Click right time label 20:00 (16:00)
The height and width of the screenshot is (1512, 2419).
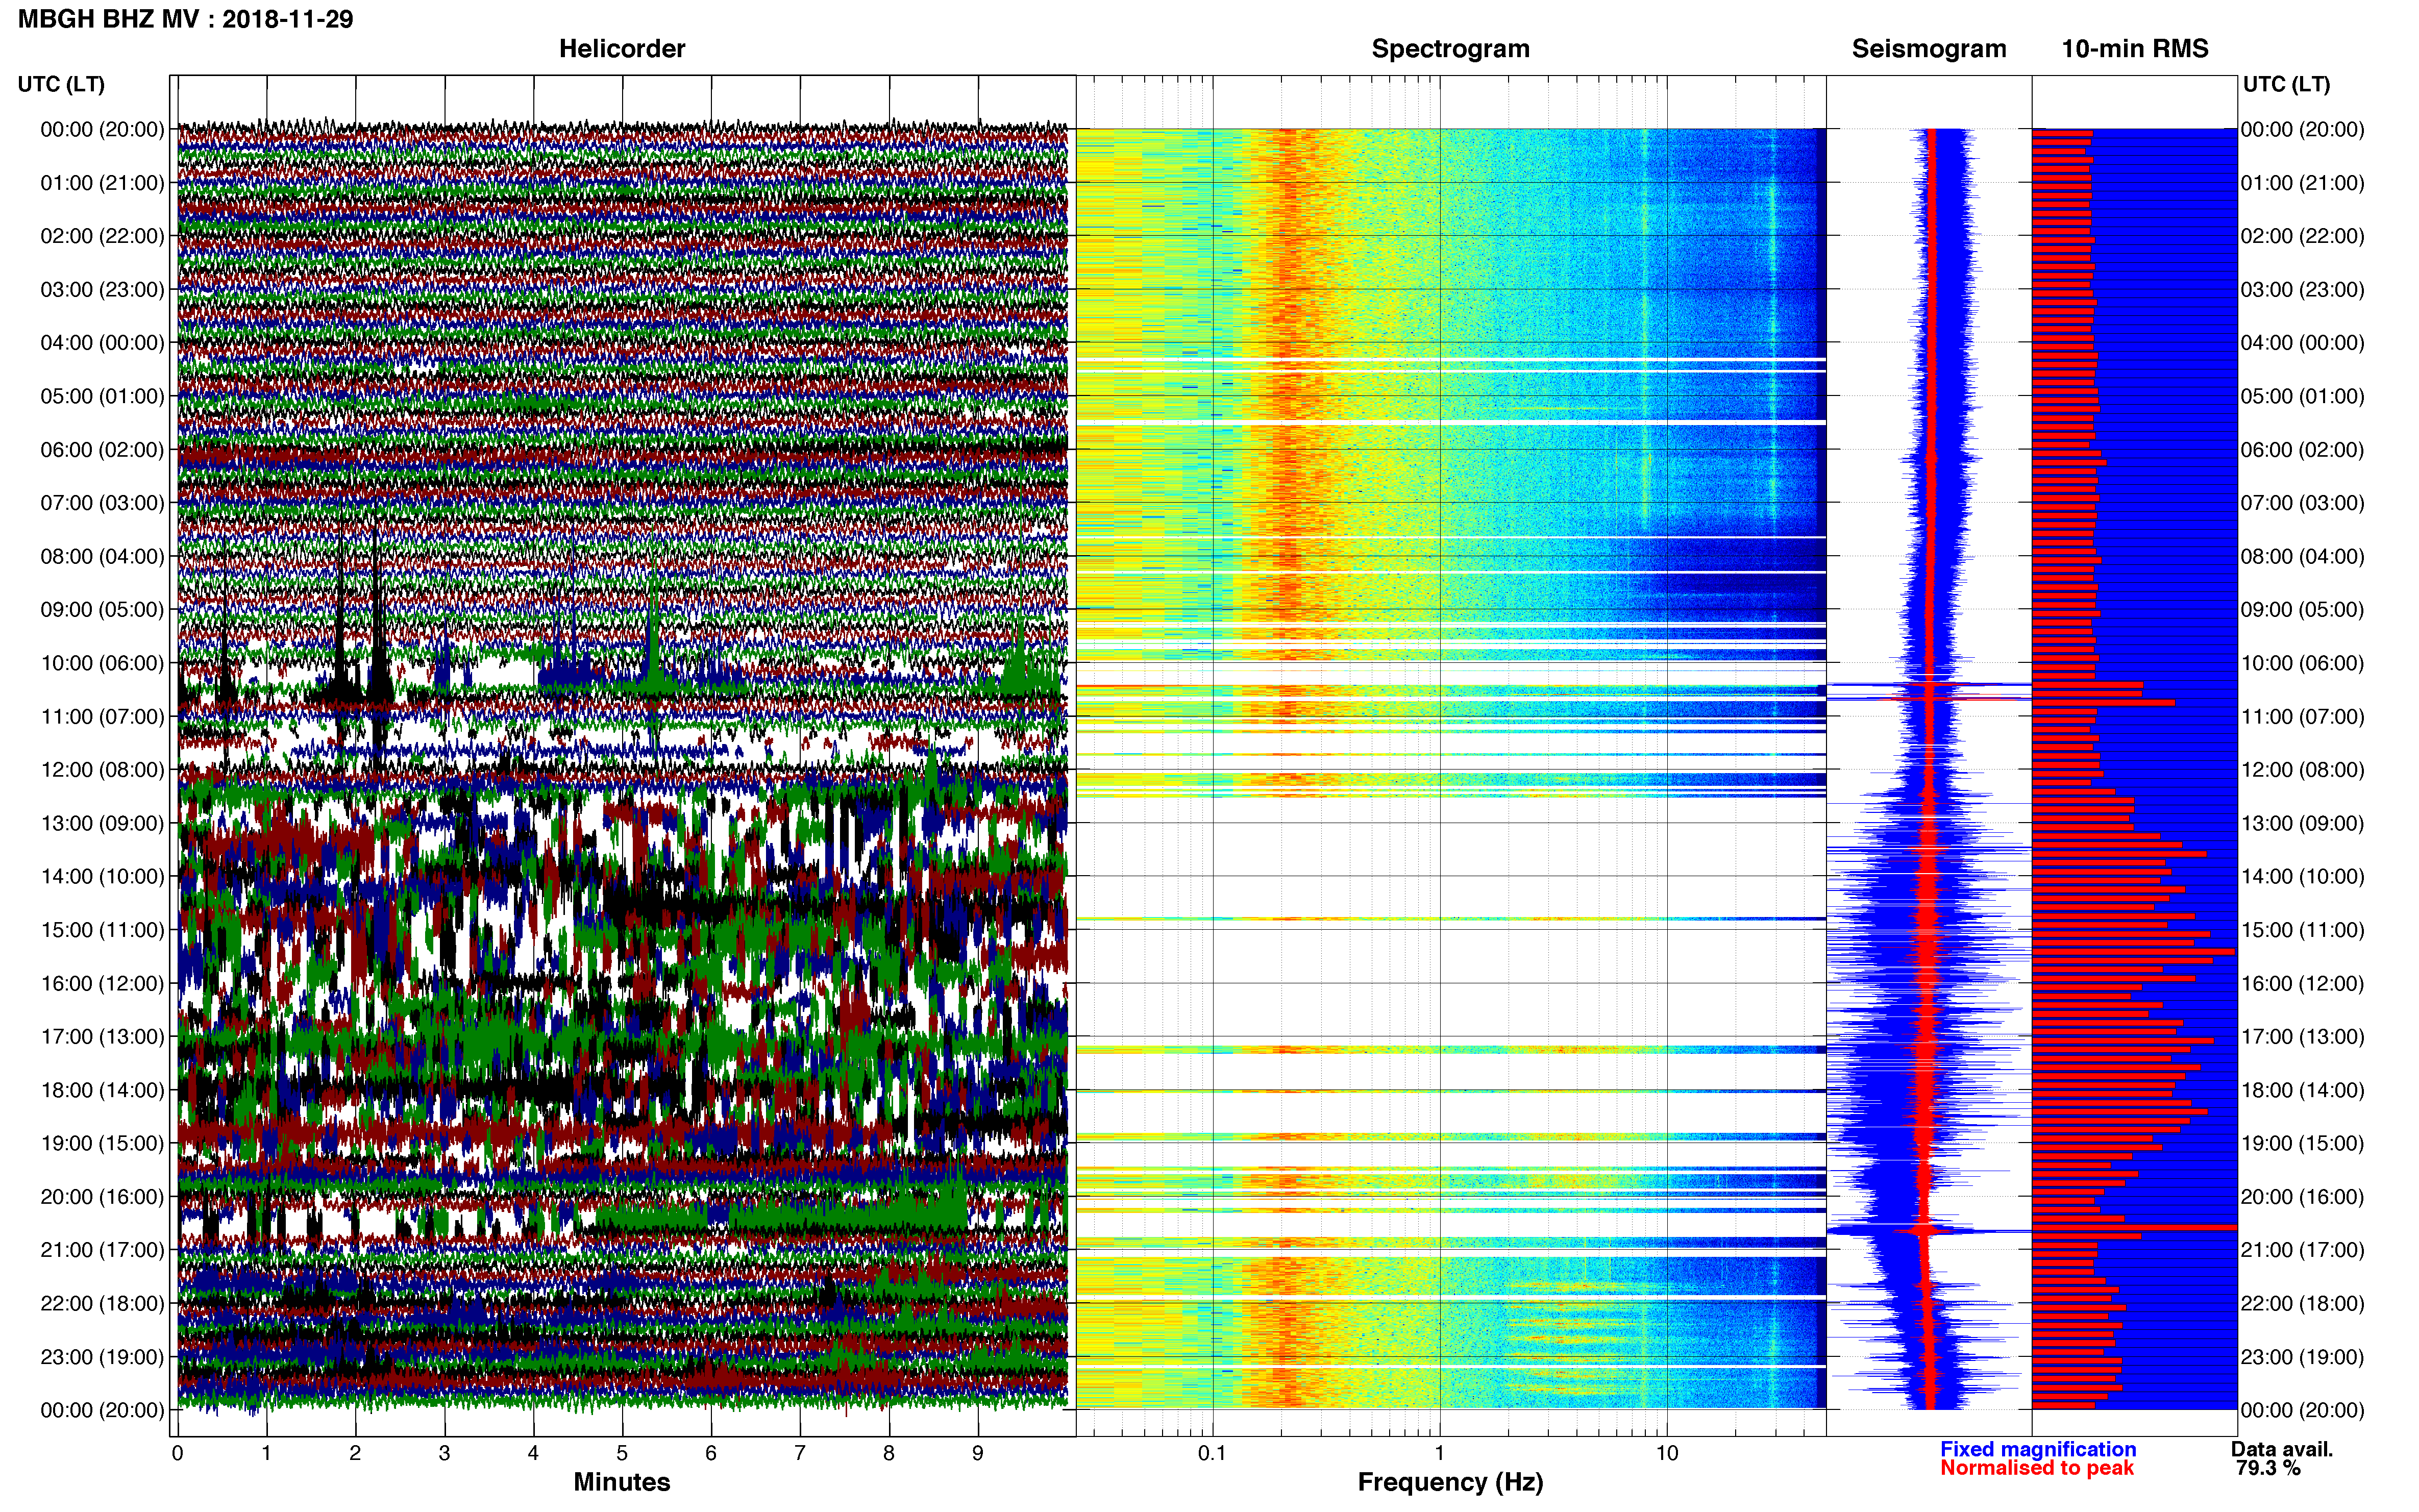pyautogui.click(x=2303, y=1197)
